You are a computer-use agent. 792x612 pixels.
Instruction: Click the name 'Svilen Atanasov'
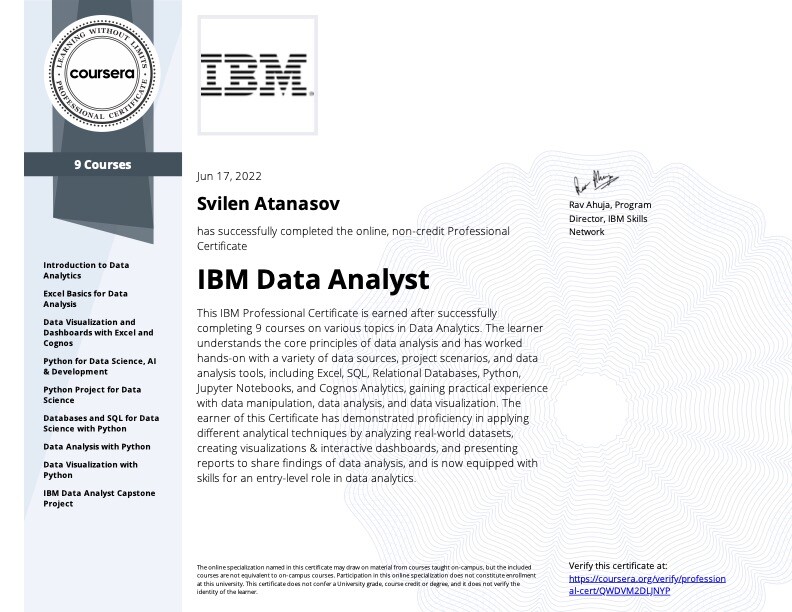[x=268, y=203]
